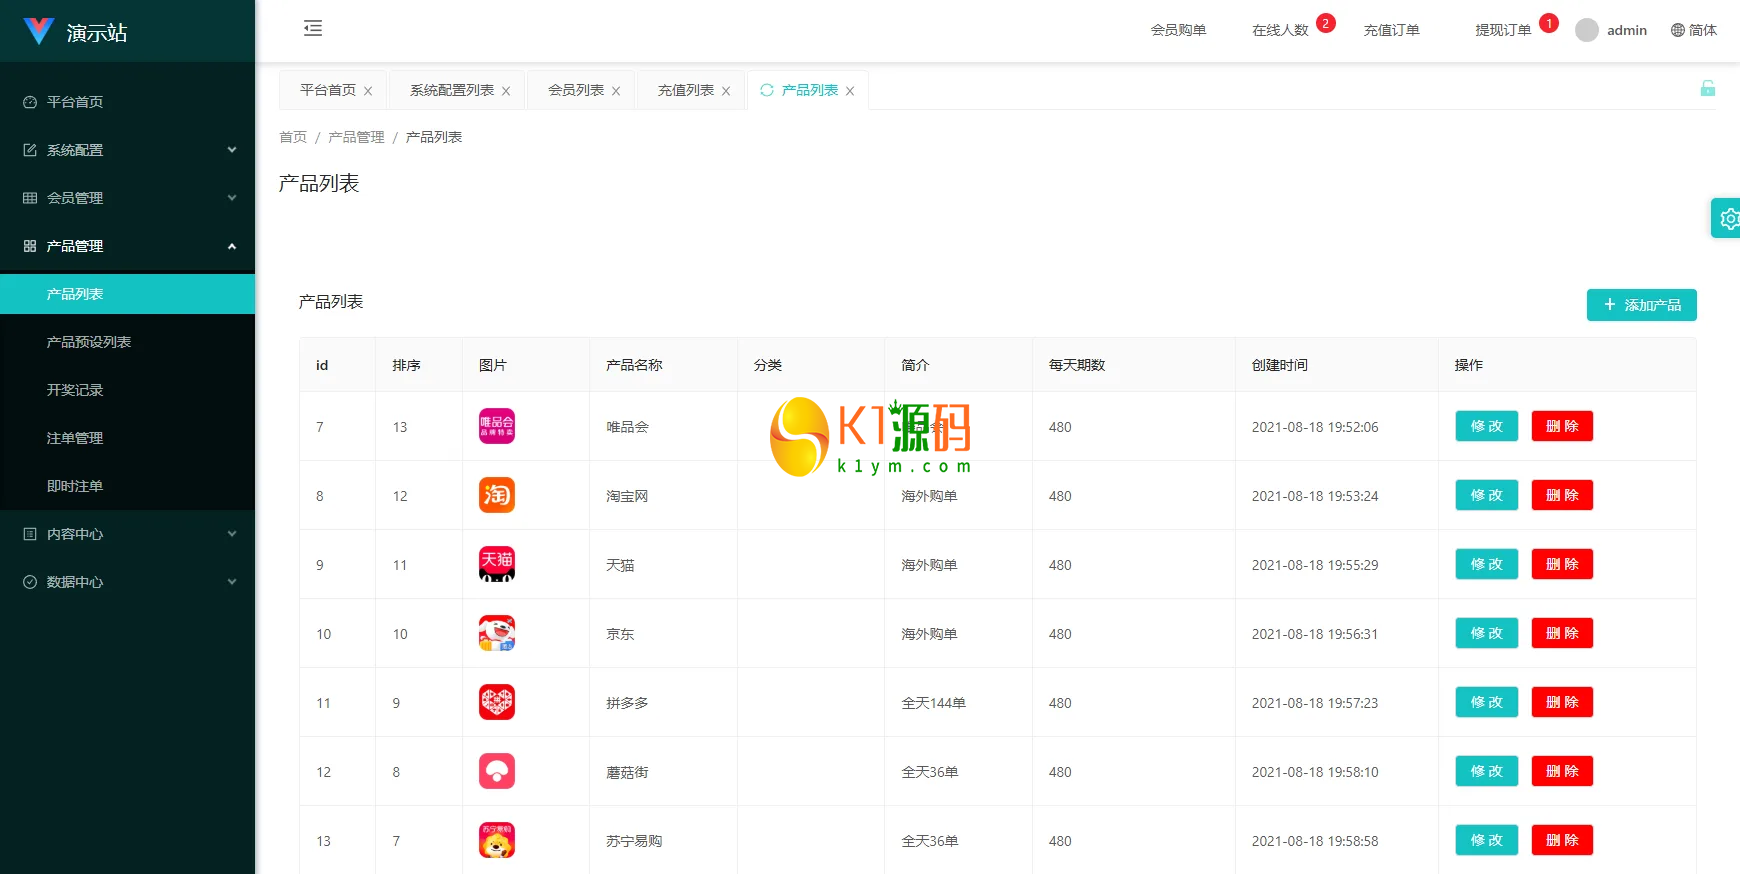Open the 简体 language dropdown

coord(1694,30)
